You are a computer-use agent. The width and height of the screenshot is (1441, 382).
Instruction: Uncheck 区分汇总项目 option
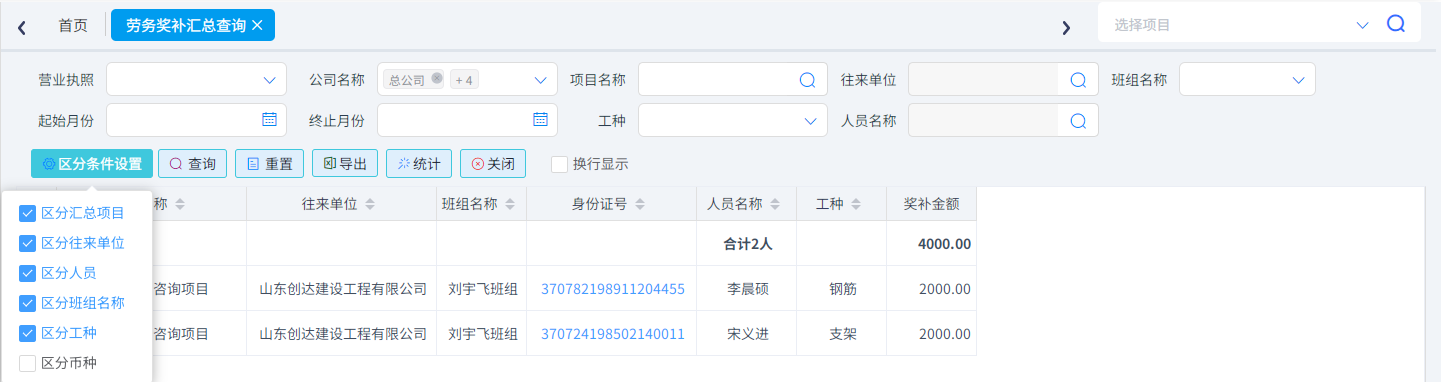(27, 212)
